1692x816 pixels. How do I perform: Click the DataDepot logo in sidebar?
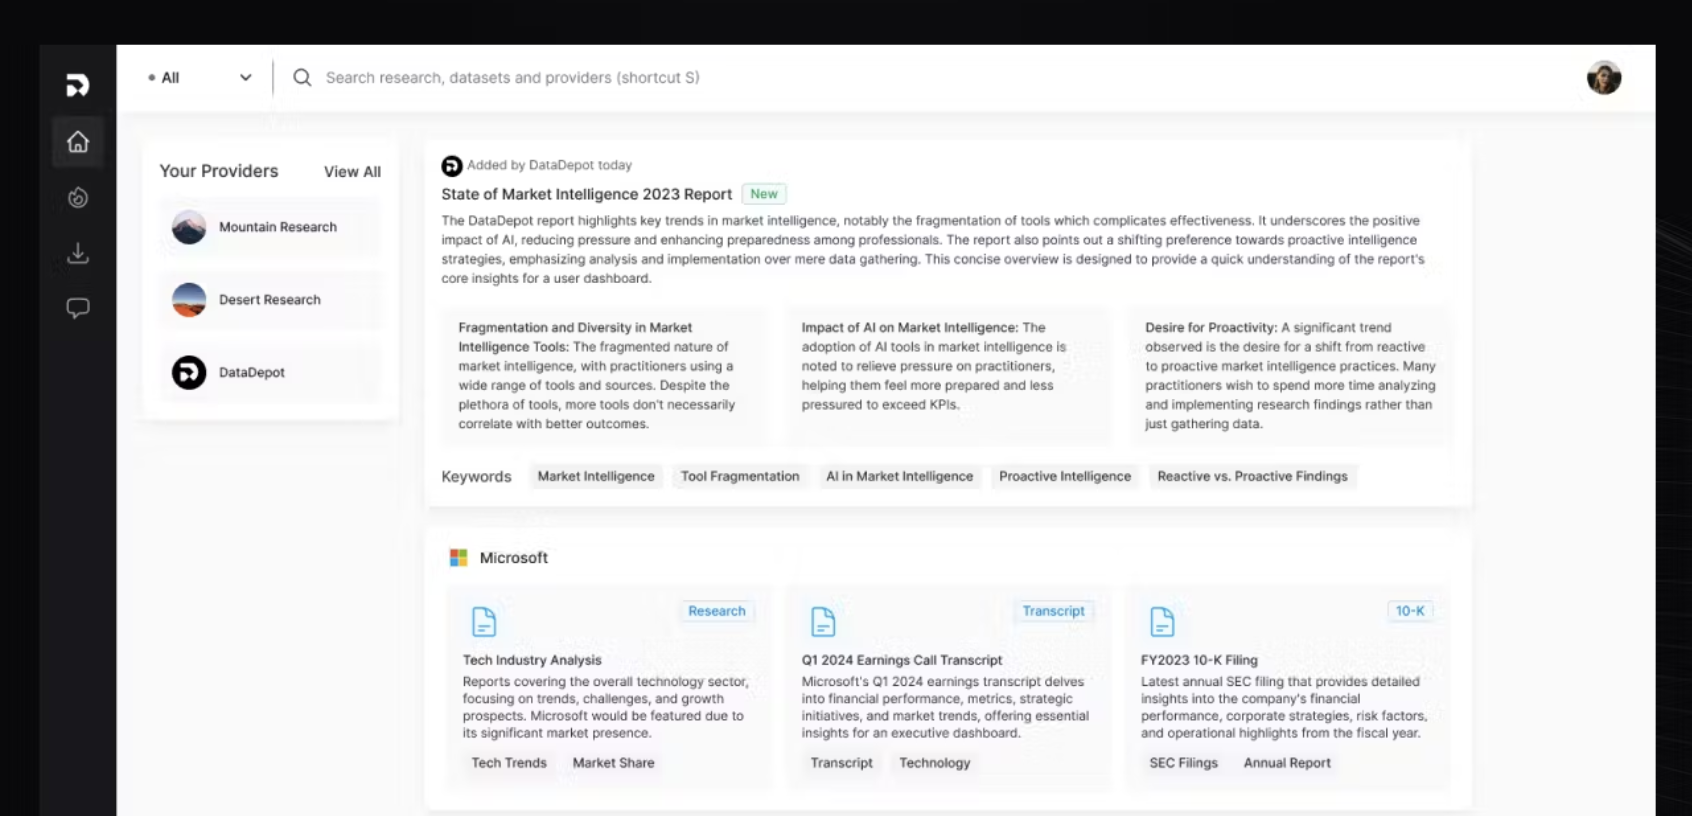77,85
